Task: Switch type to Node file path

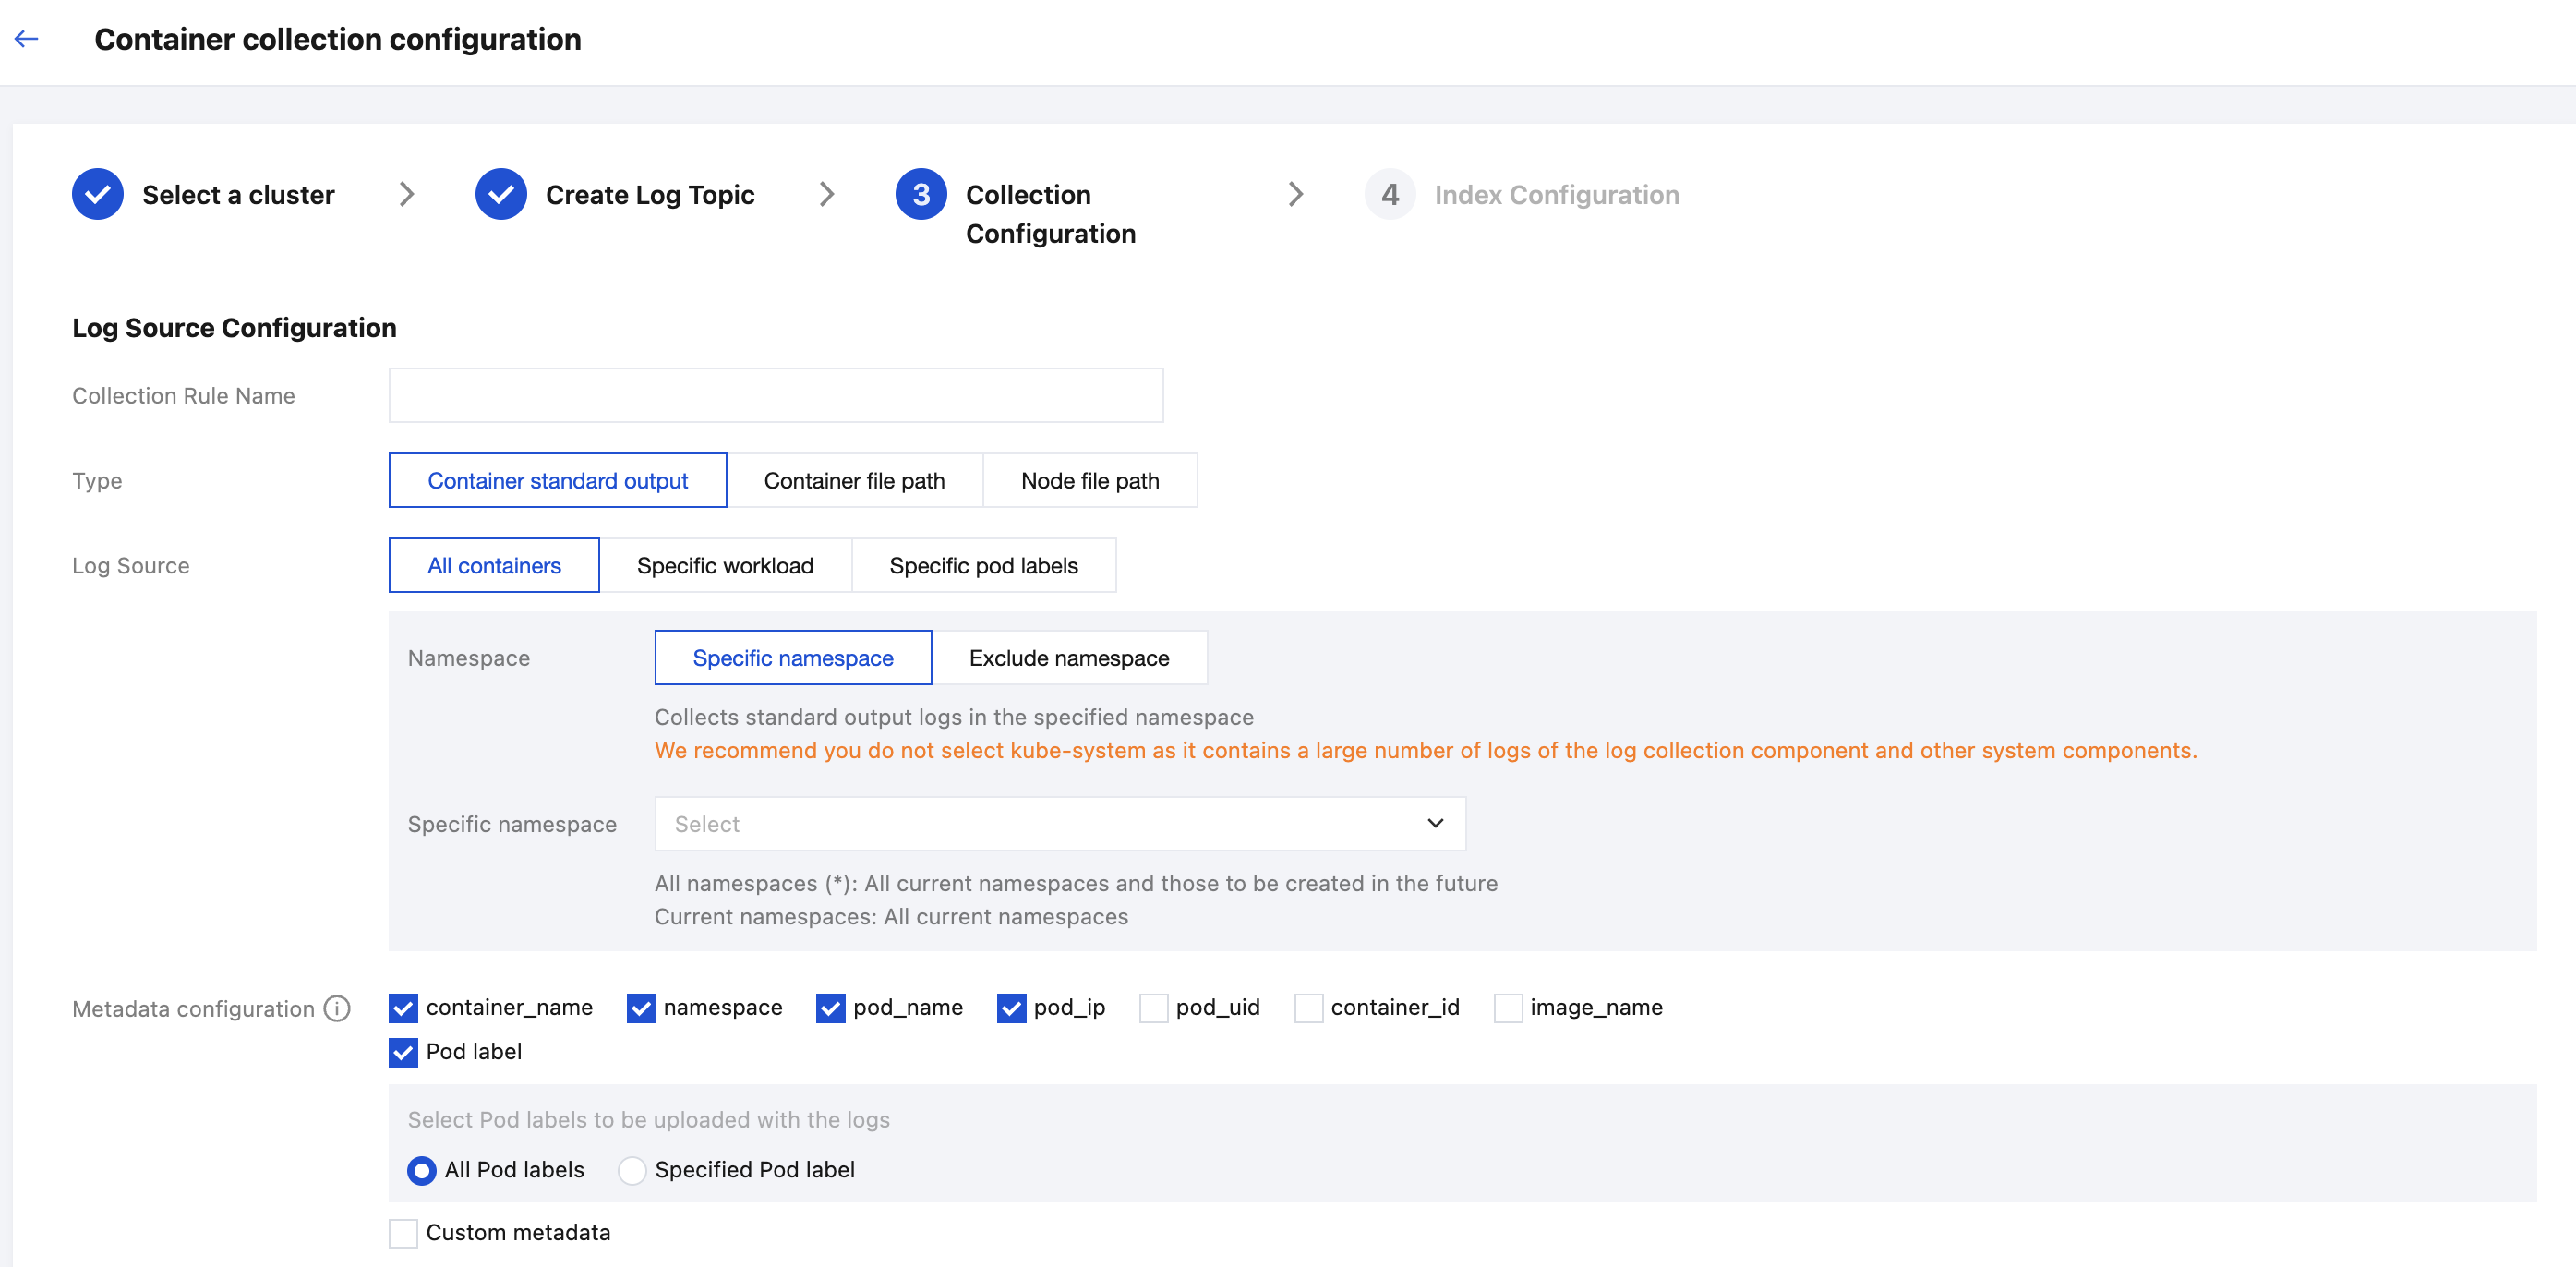Action: click(1089, 481)
